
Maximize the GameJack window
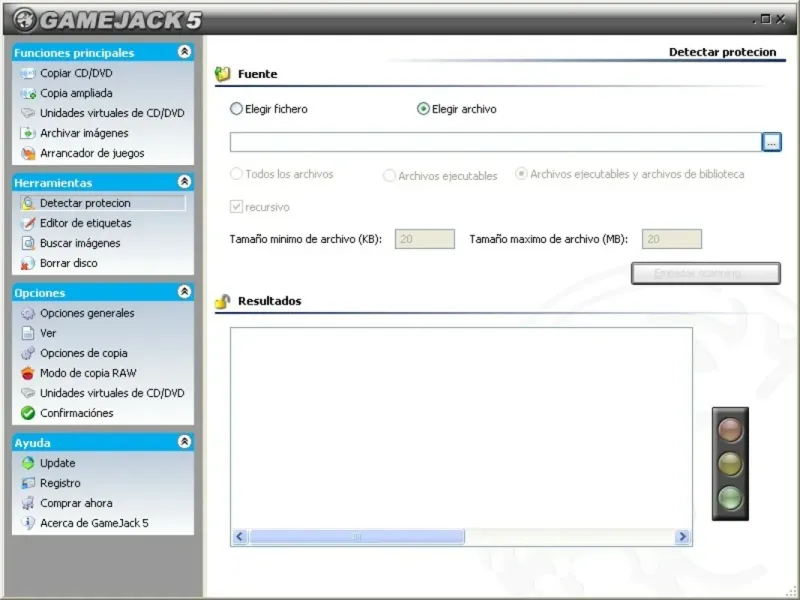coord(765,19)
